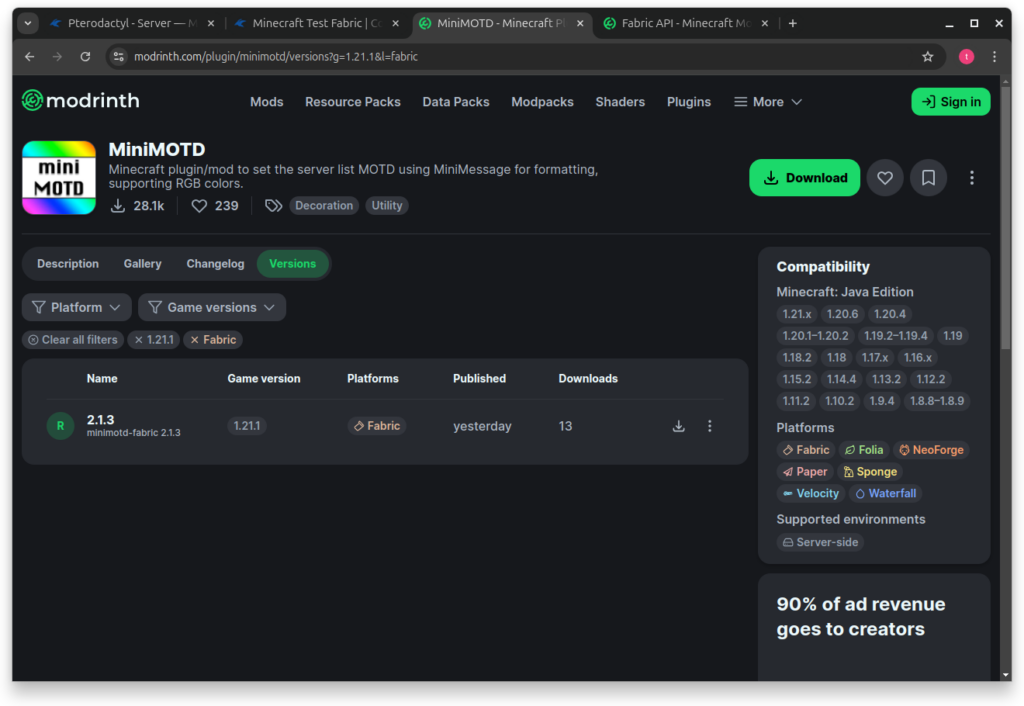Close the Minecraft Test Fabric tab
The height and width of the screenshot is (706, 1024).
[x=395, y=23]
